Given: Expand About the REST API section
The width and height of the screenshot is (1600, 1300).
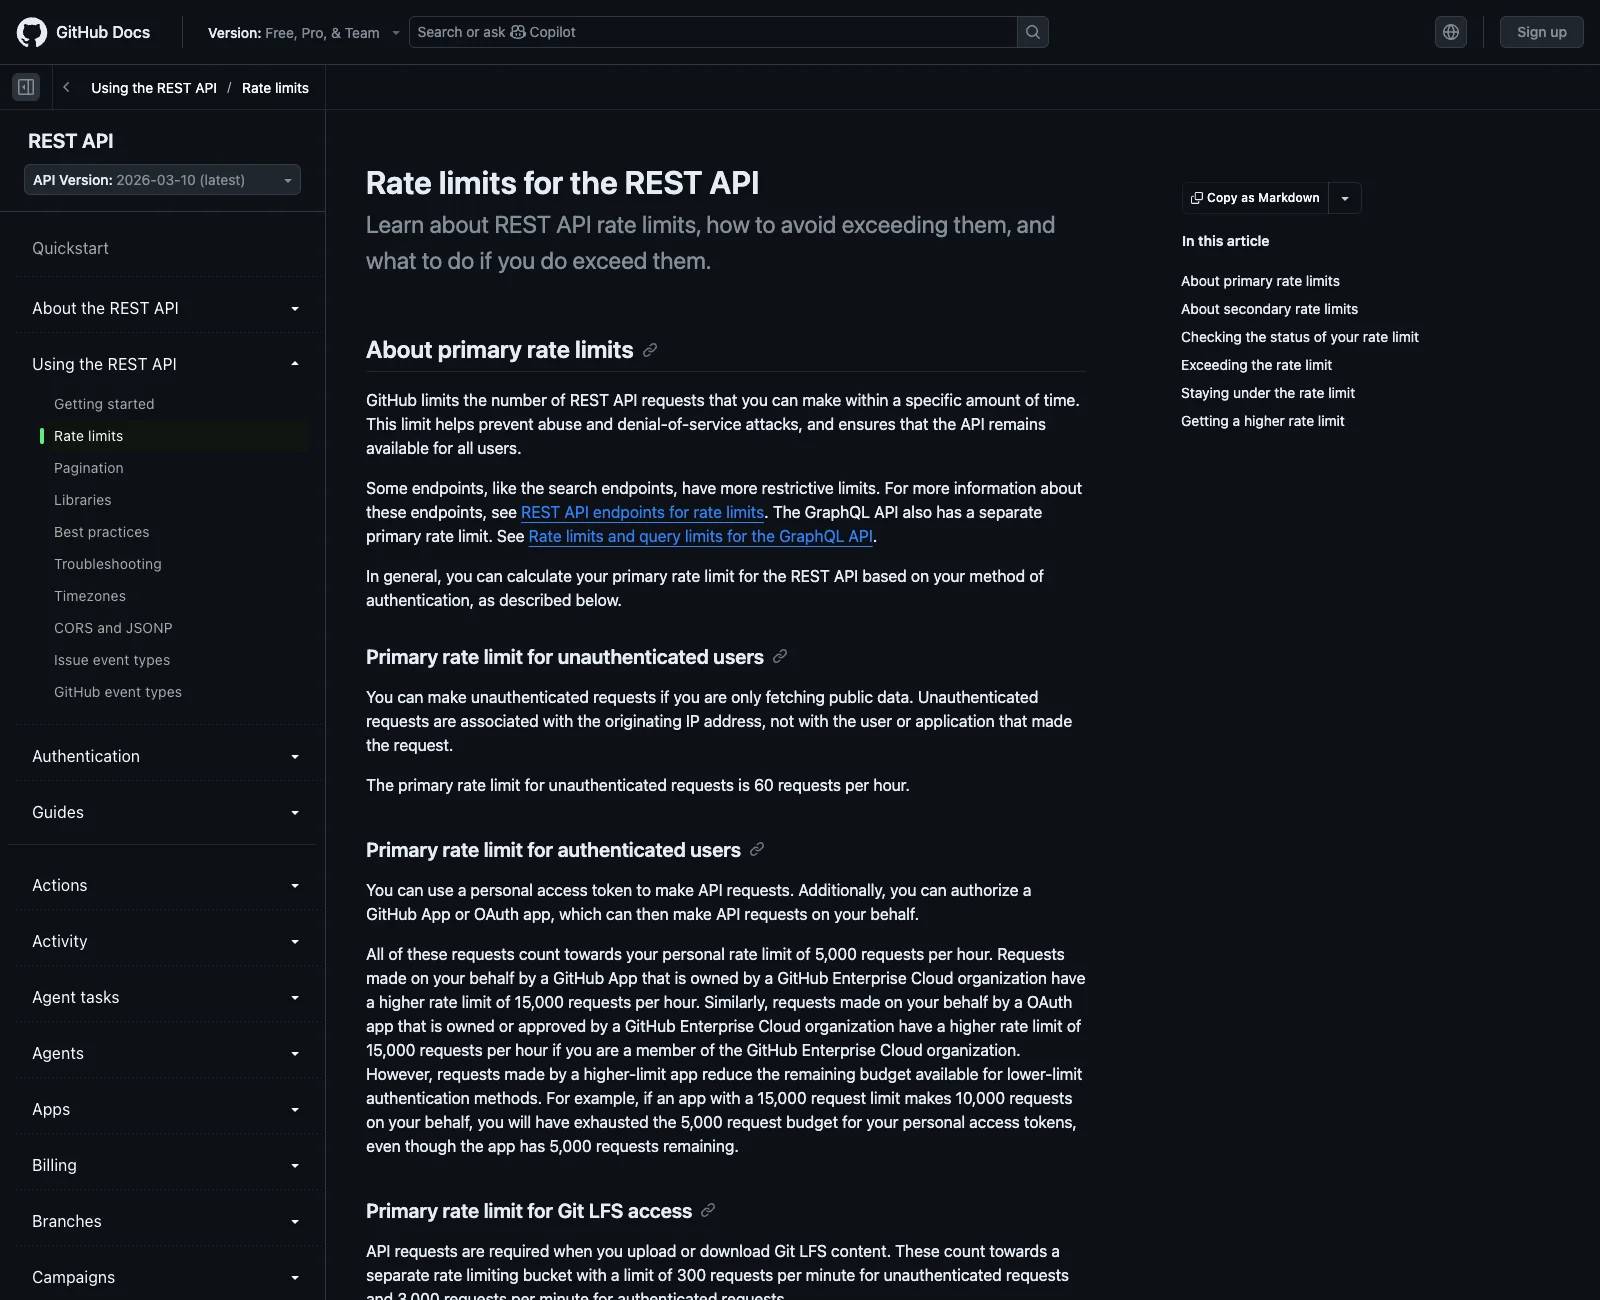Looking at the screenshot, I should pyautogui.click(x=165, y=308).
